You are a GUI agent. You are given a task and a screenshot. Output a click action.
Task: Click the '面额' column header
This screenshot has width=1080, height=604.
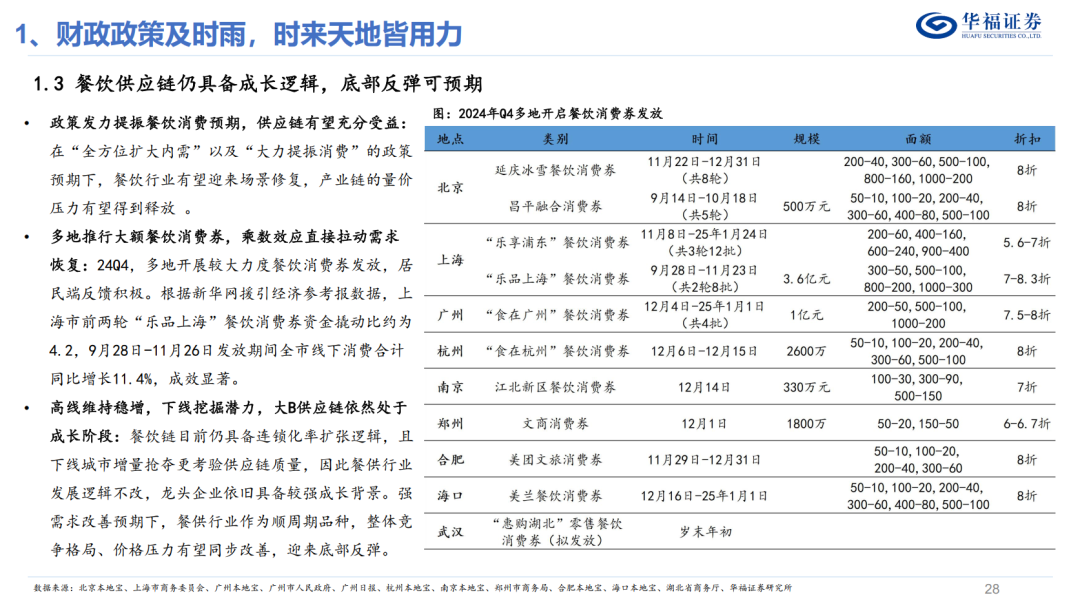[x=917, y=139]
